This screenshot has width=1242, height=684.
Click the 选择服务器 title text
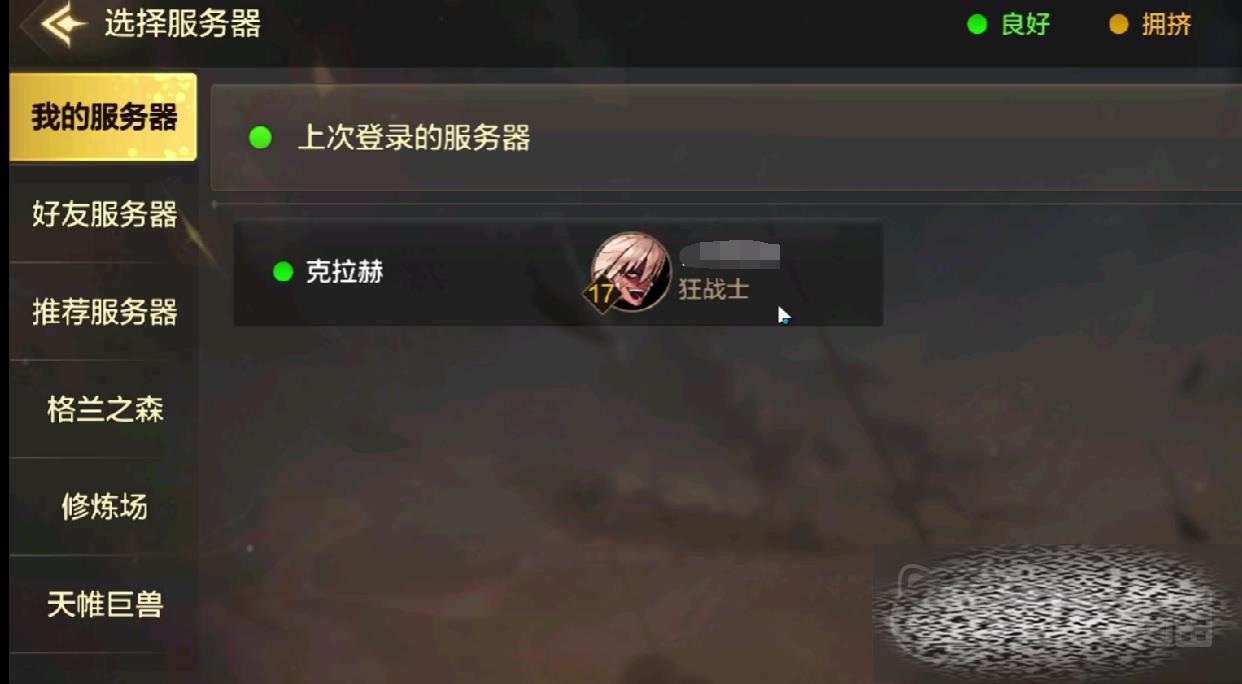182,24
